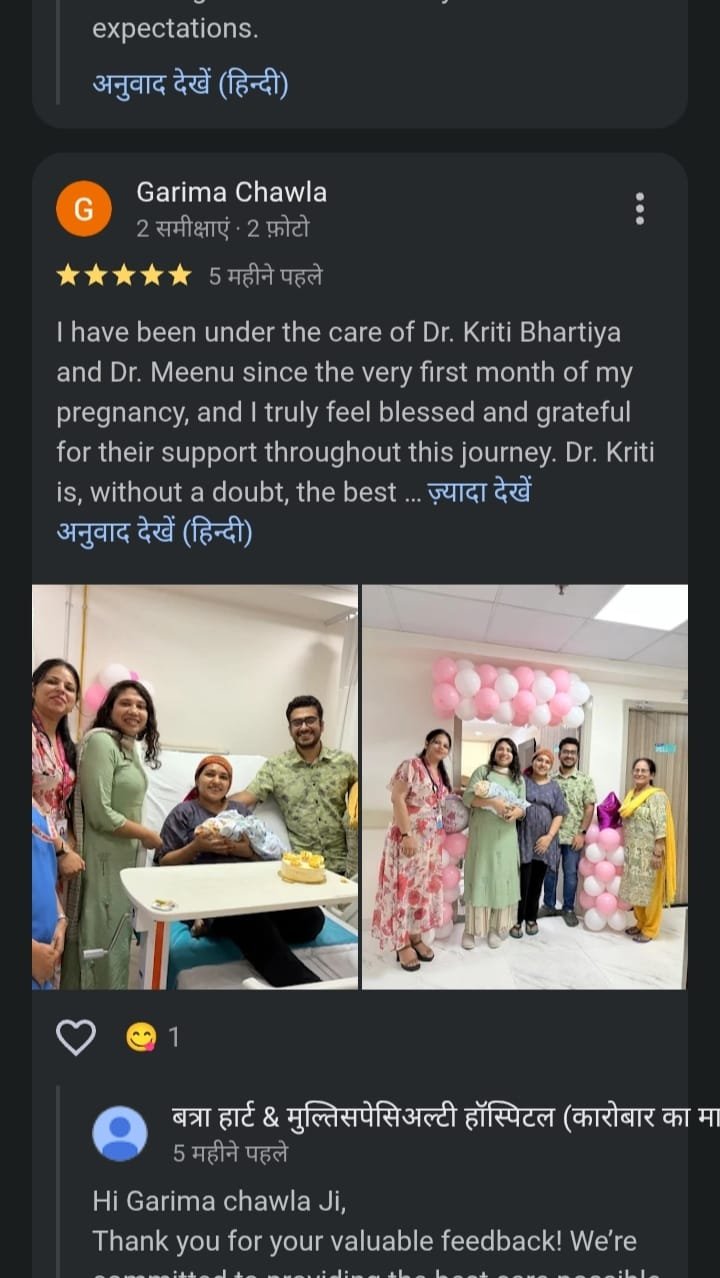Tap the owner reply text Hi Garima chawla Ji
720x1278 pixels.
[x=219, y=1200]
